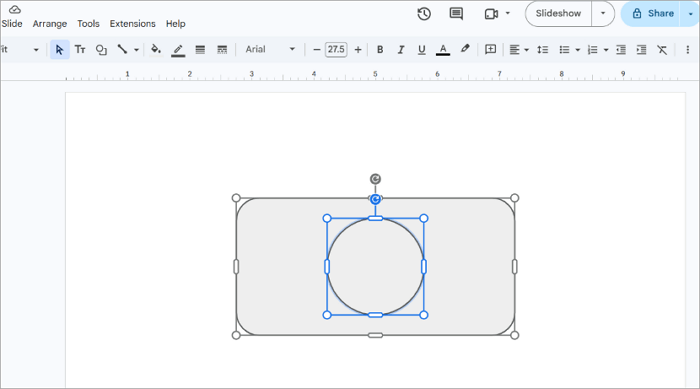Expand numbered list options arrow

point(606,50)
